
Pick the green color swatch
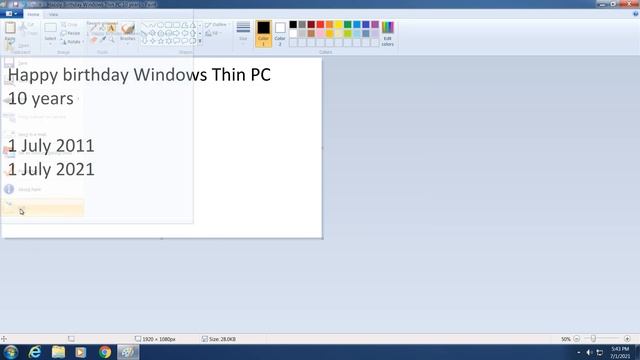click(x=348, y=24)
